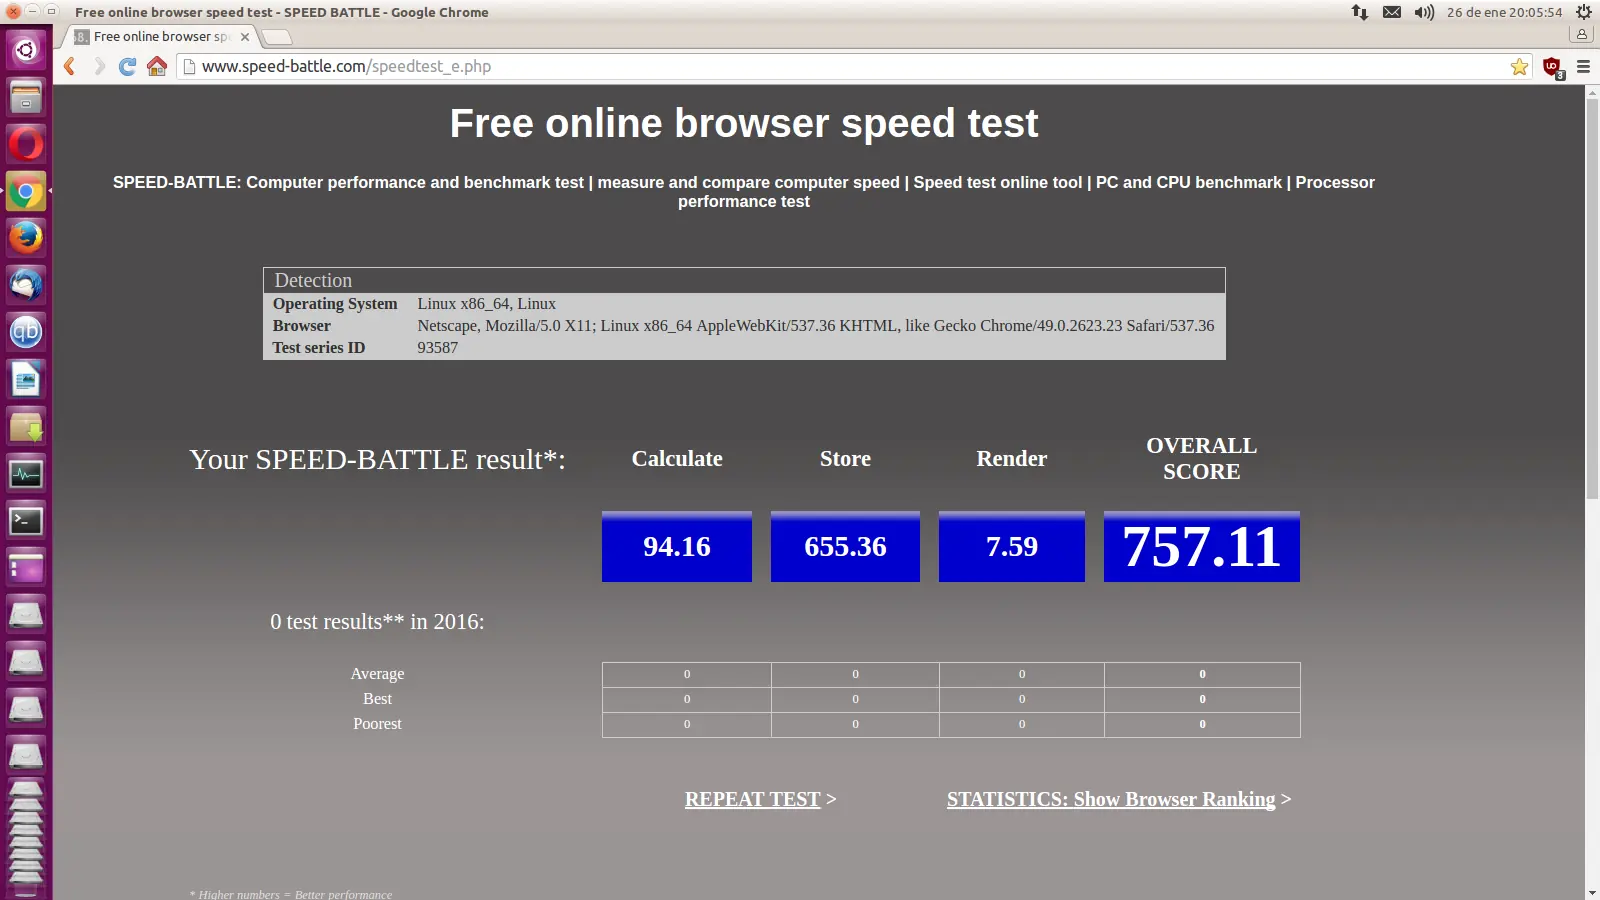Open the clock showing 26 de ene 20:05:54
Image resolution: width=1600 pixels, height=900 pixels.
tap(1504, 12)
